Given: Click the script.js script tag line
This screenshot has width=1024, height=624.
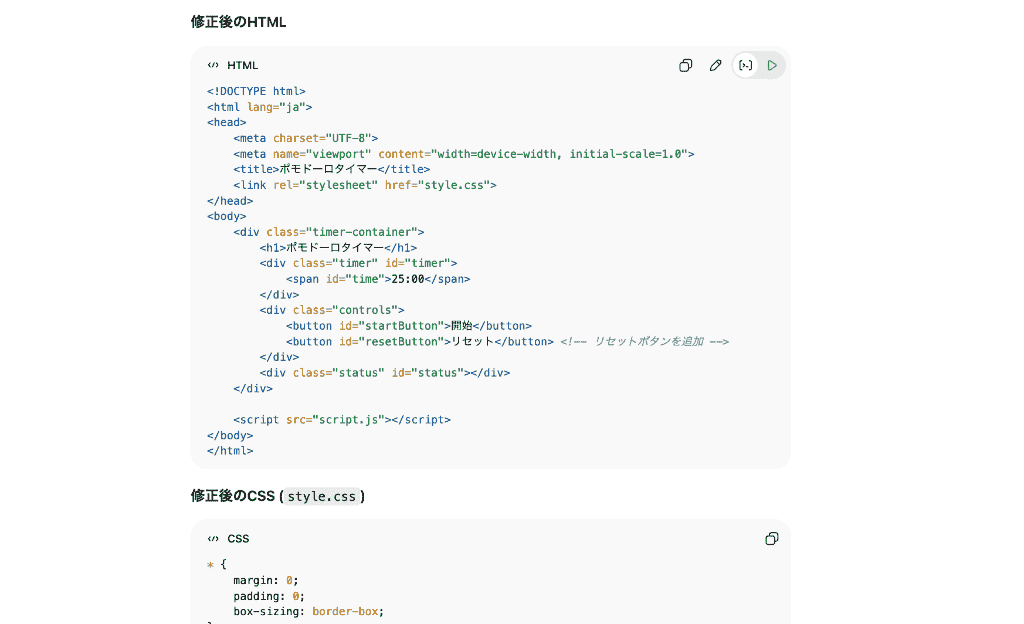Looking at the screenshot, I should tap(342, 419).
